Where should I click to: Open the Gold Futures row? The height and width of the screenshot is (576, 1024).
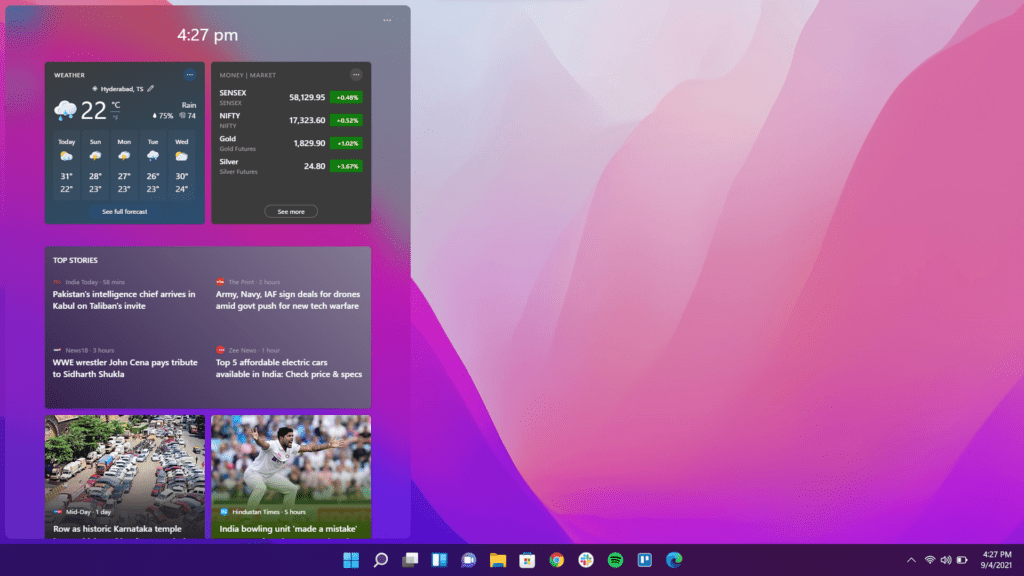[291, 143]
